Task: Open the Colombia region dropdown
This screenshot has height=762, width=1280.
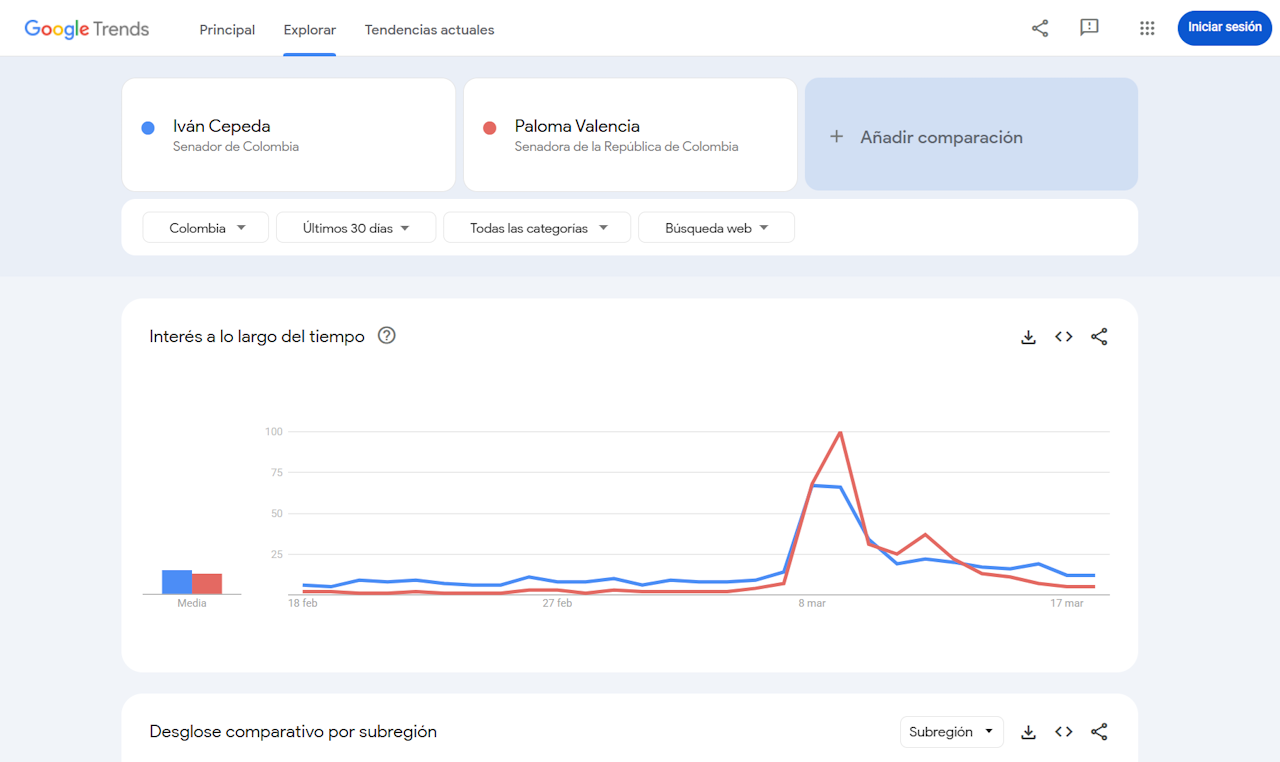Action: pos(205,227)
